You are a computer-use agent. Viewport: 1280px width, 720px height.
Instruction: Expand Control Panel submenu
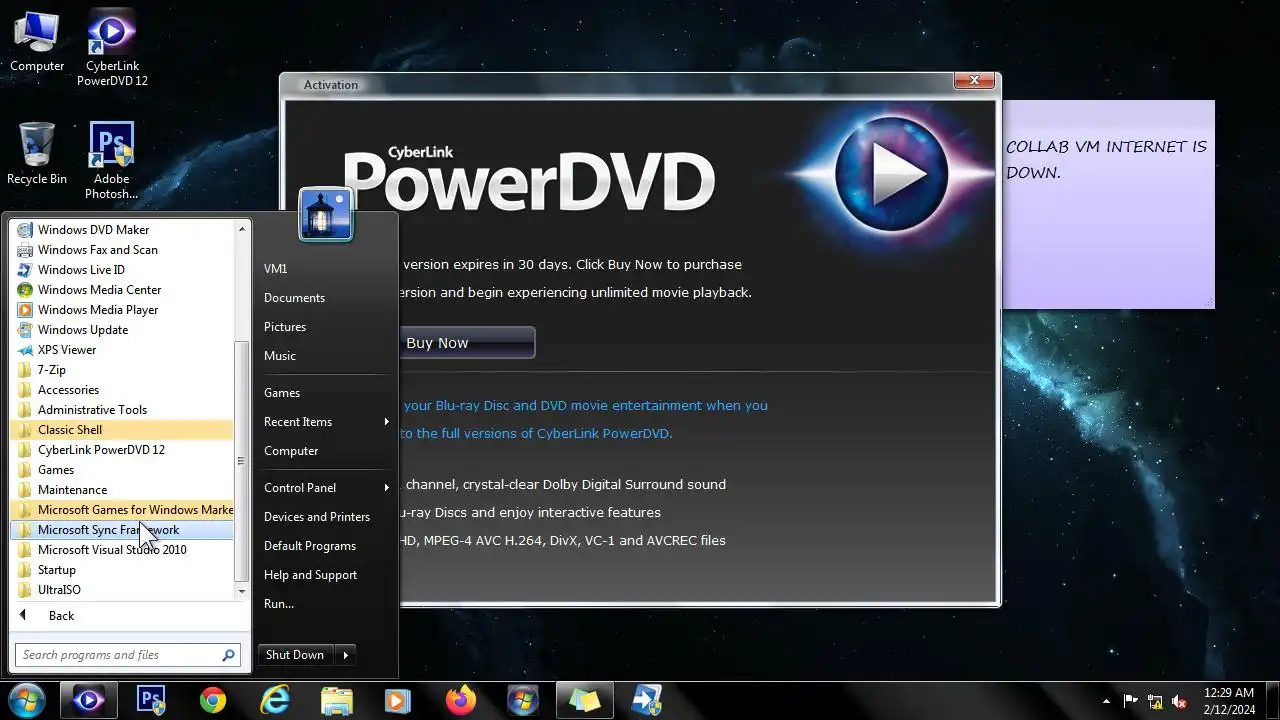pyautogui.click(x=325, y=487)
